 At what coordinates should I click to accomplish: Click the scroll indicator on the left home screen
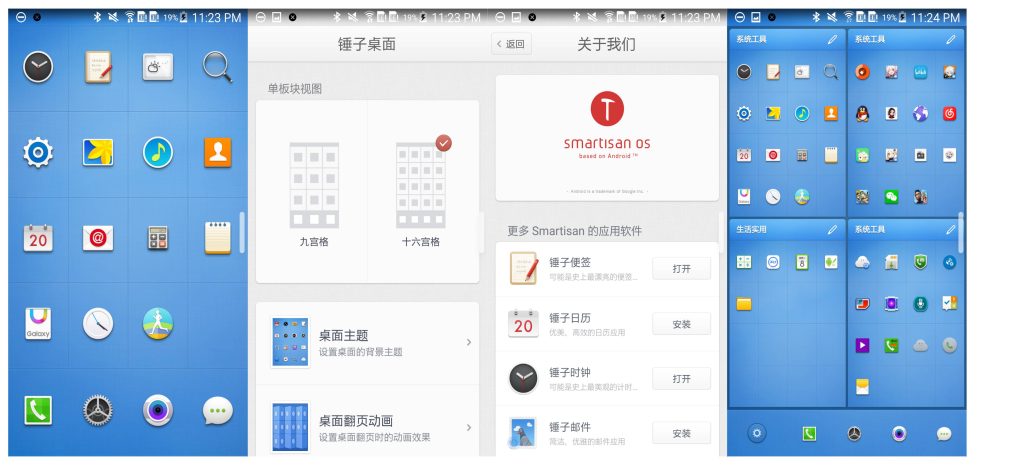(241, 232)
